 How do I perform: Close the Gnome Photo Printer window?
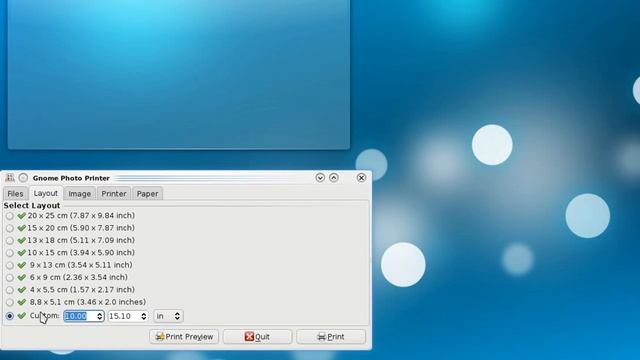361,178
